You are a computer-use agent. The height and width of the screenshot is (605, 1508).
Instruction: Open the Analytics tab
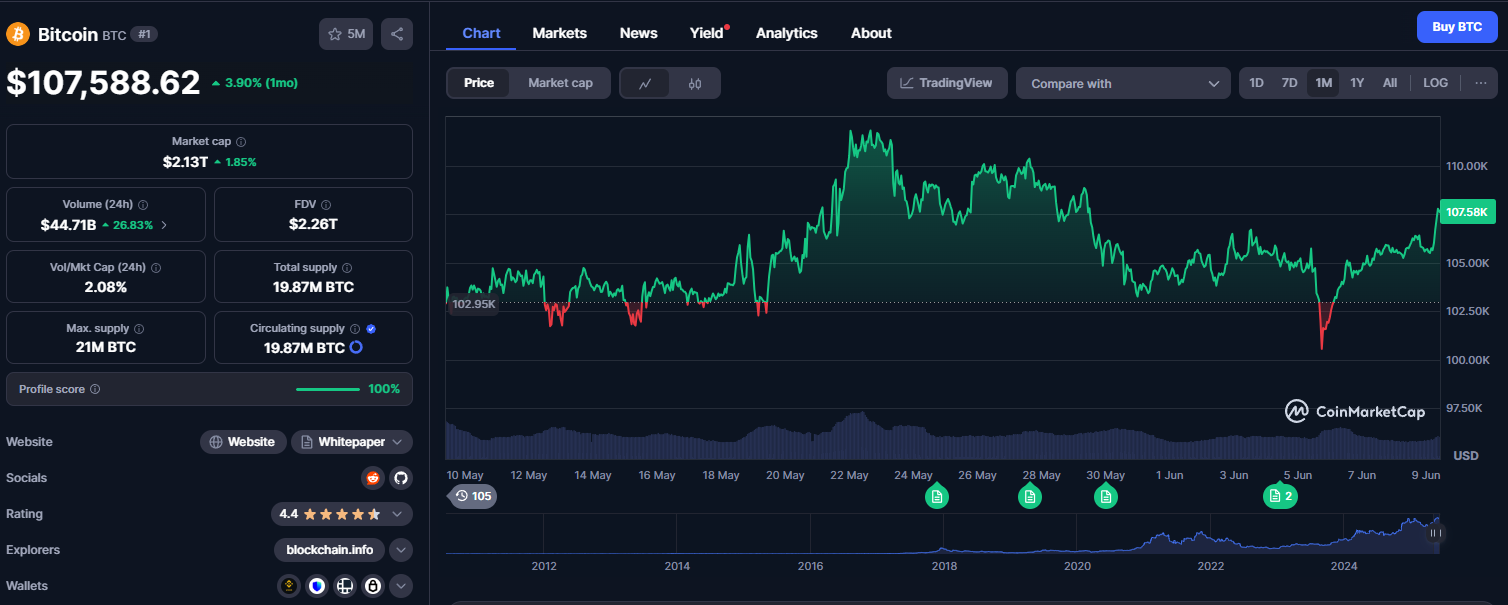787,33
